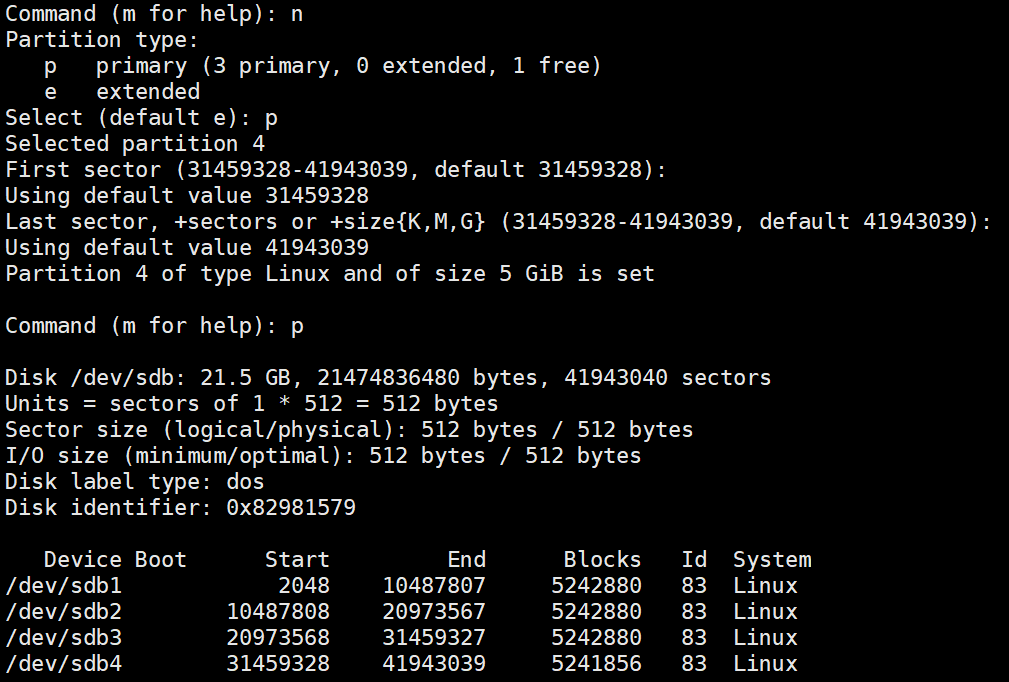Click the 'Selected partition 4' message
Viewport: 1009px width, 682px height.
click(x=134, y=144)
